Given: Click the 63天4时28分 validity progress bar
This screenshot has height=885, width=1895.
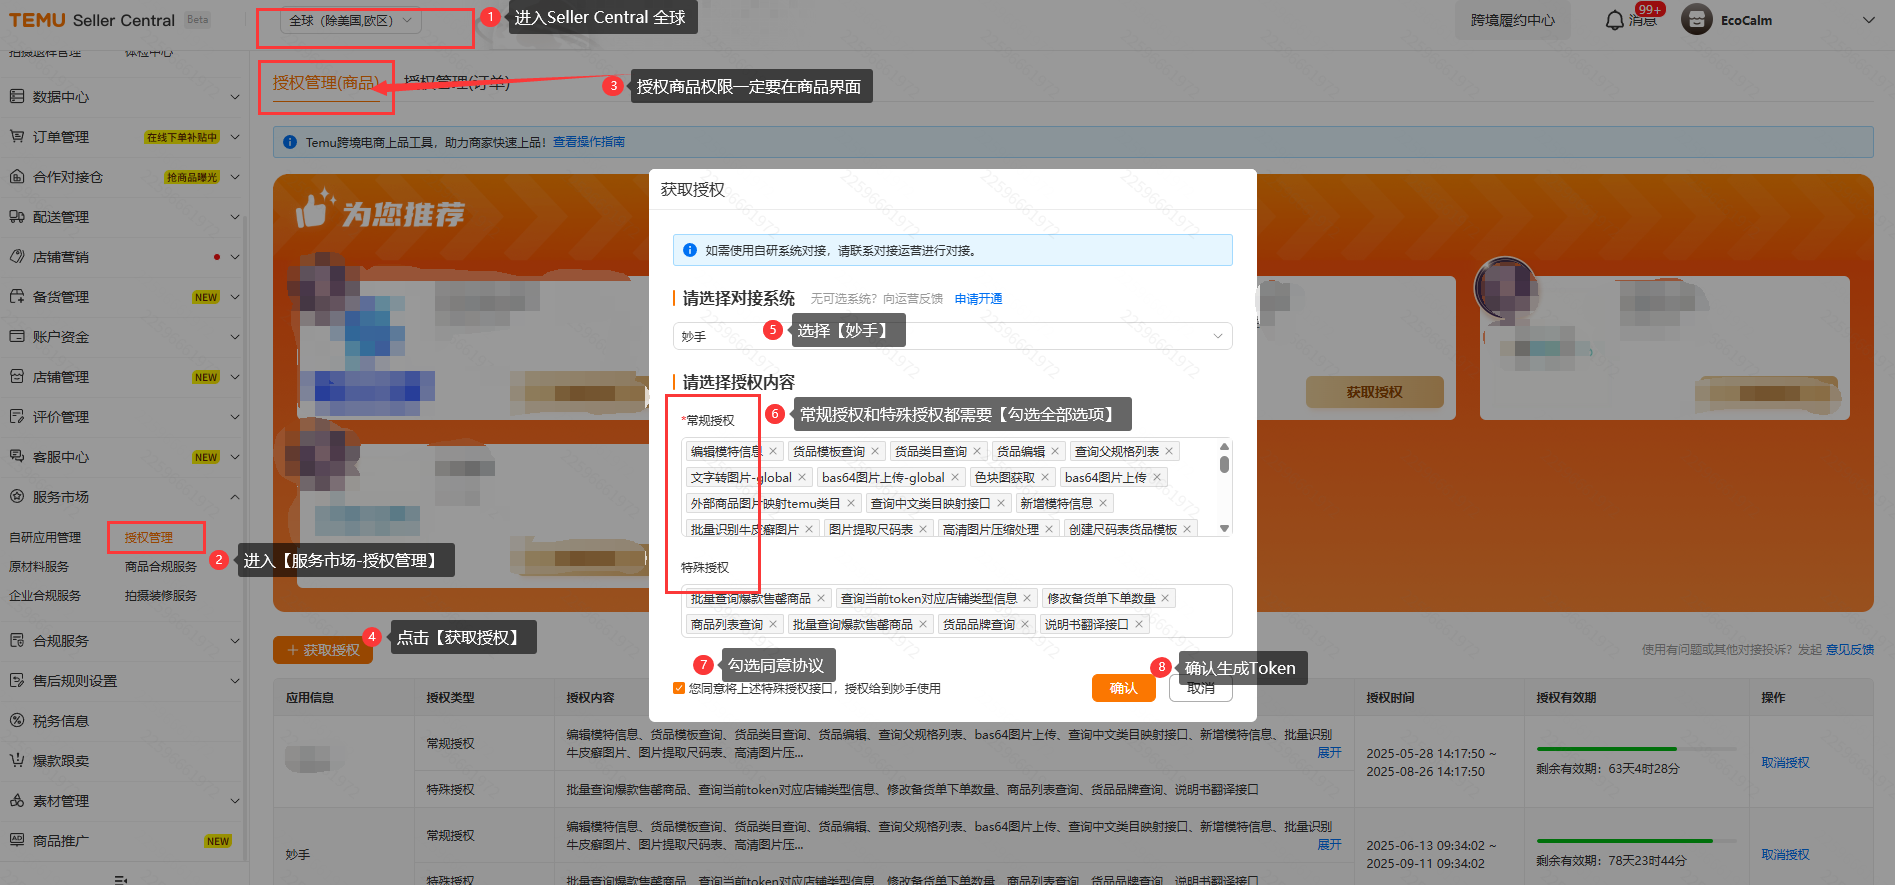Looking at the screenshot, I should (1636, 749).
